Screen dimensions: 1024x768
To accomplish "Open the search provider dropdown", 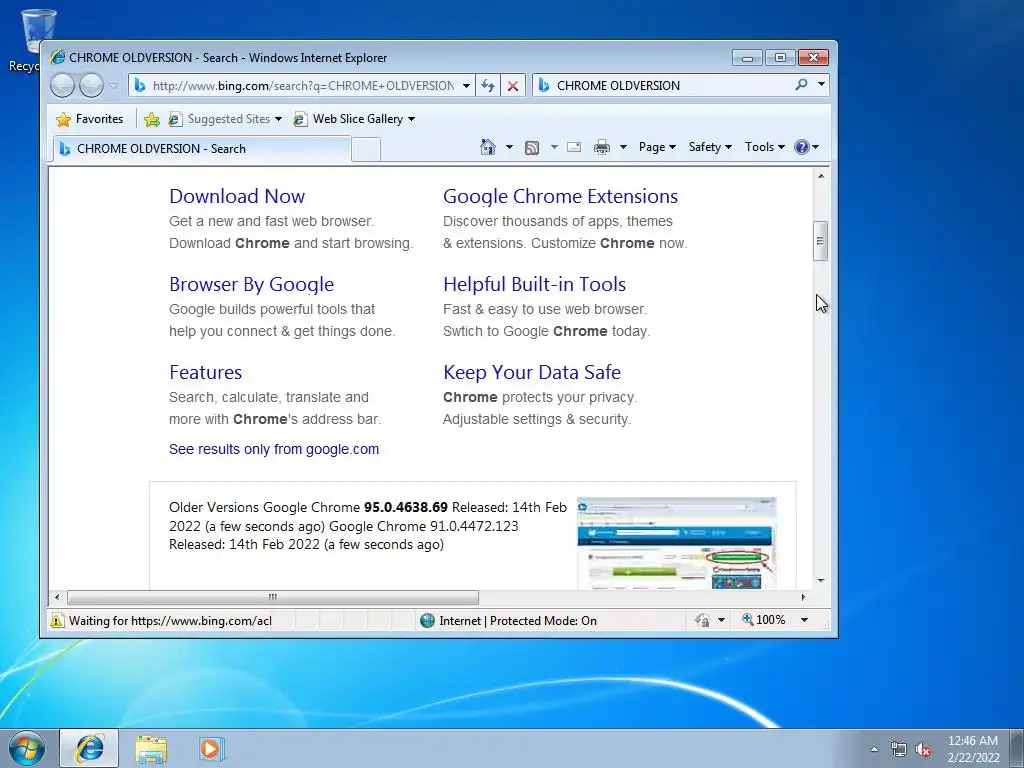I will 821,84.
